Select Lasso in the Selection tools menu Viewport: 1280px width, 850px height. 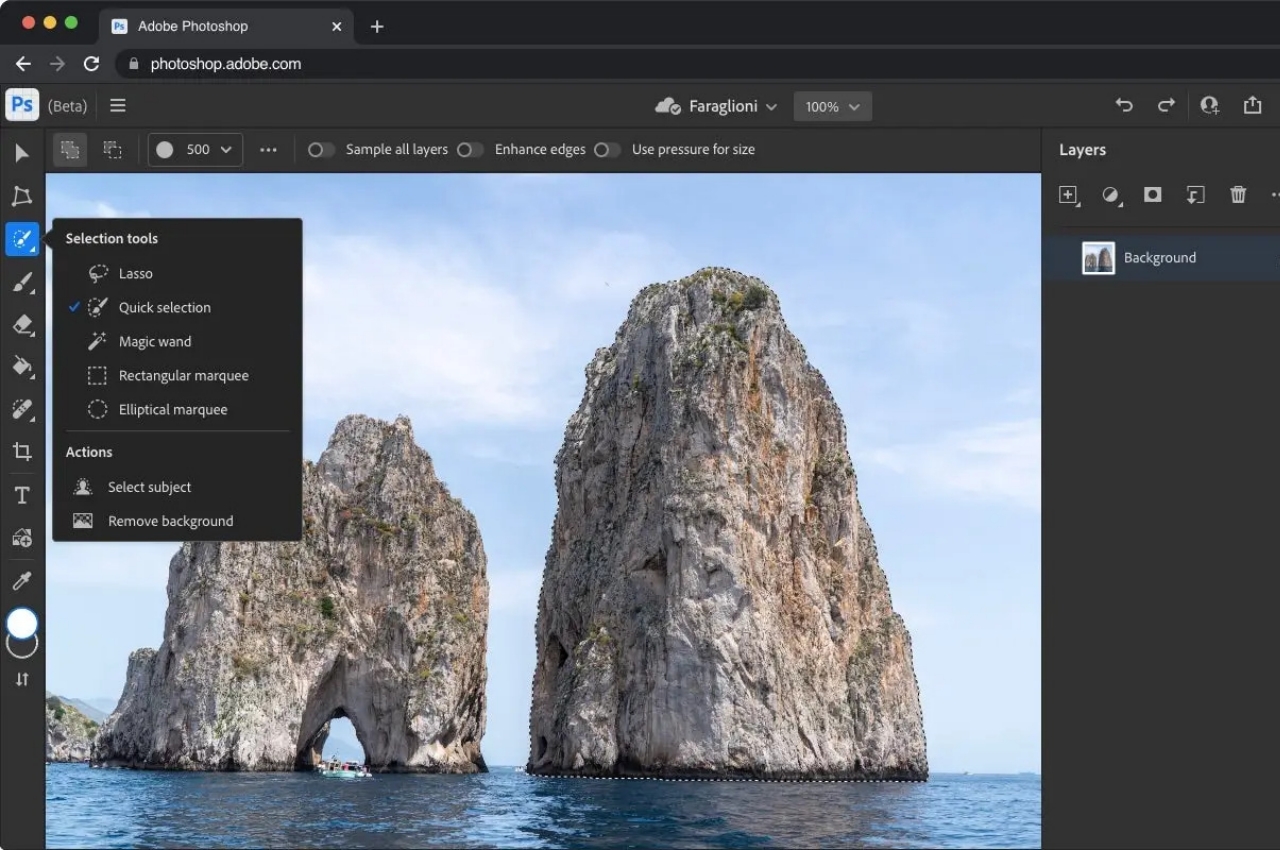click(x=135, y=273)
